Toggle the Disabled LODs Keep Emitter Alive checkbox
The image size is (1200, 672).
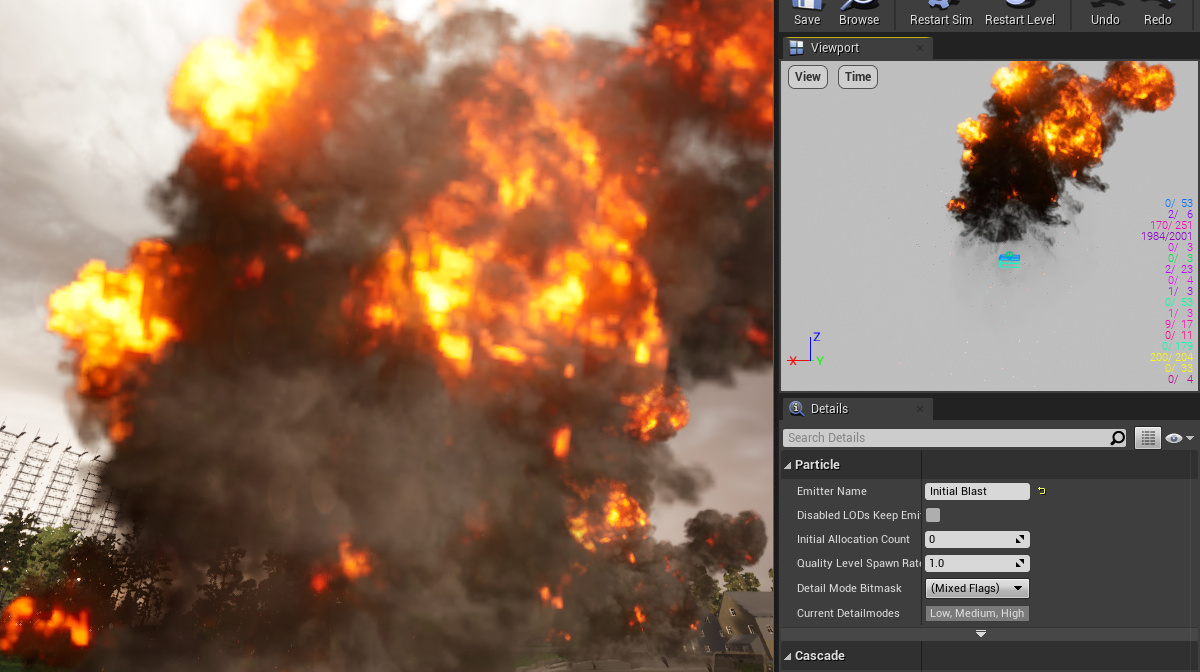tap(933, 515)
